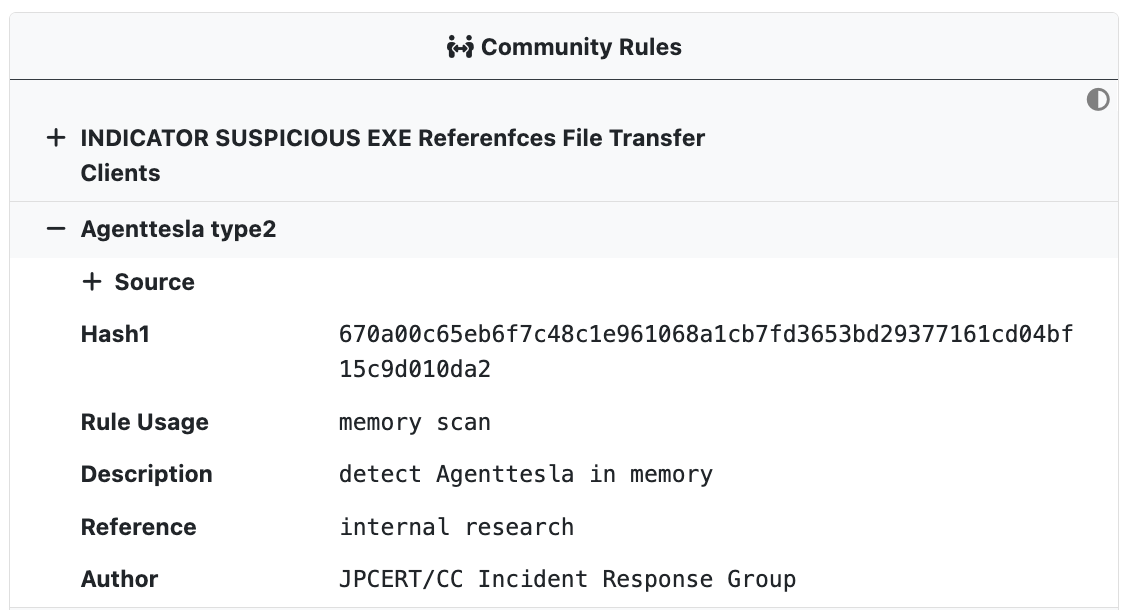
Task: Expand the INDICATOR SUSPICIOUS EXE rule plus icon
Action: 55,137
